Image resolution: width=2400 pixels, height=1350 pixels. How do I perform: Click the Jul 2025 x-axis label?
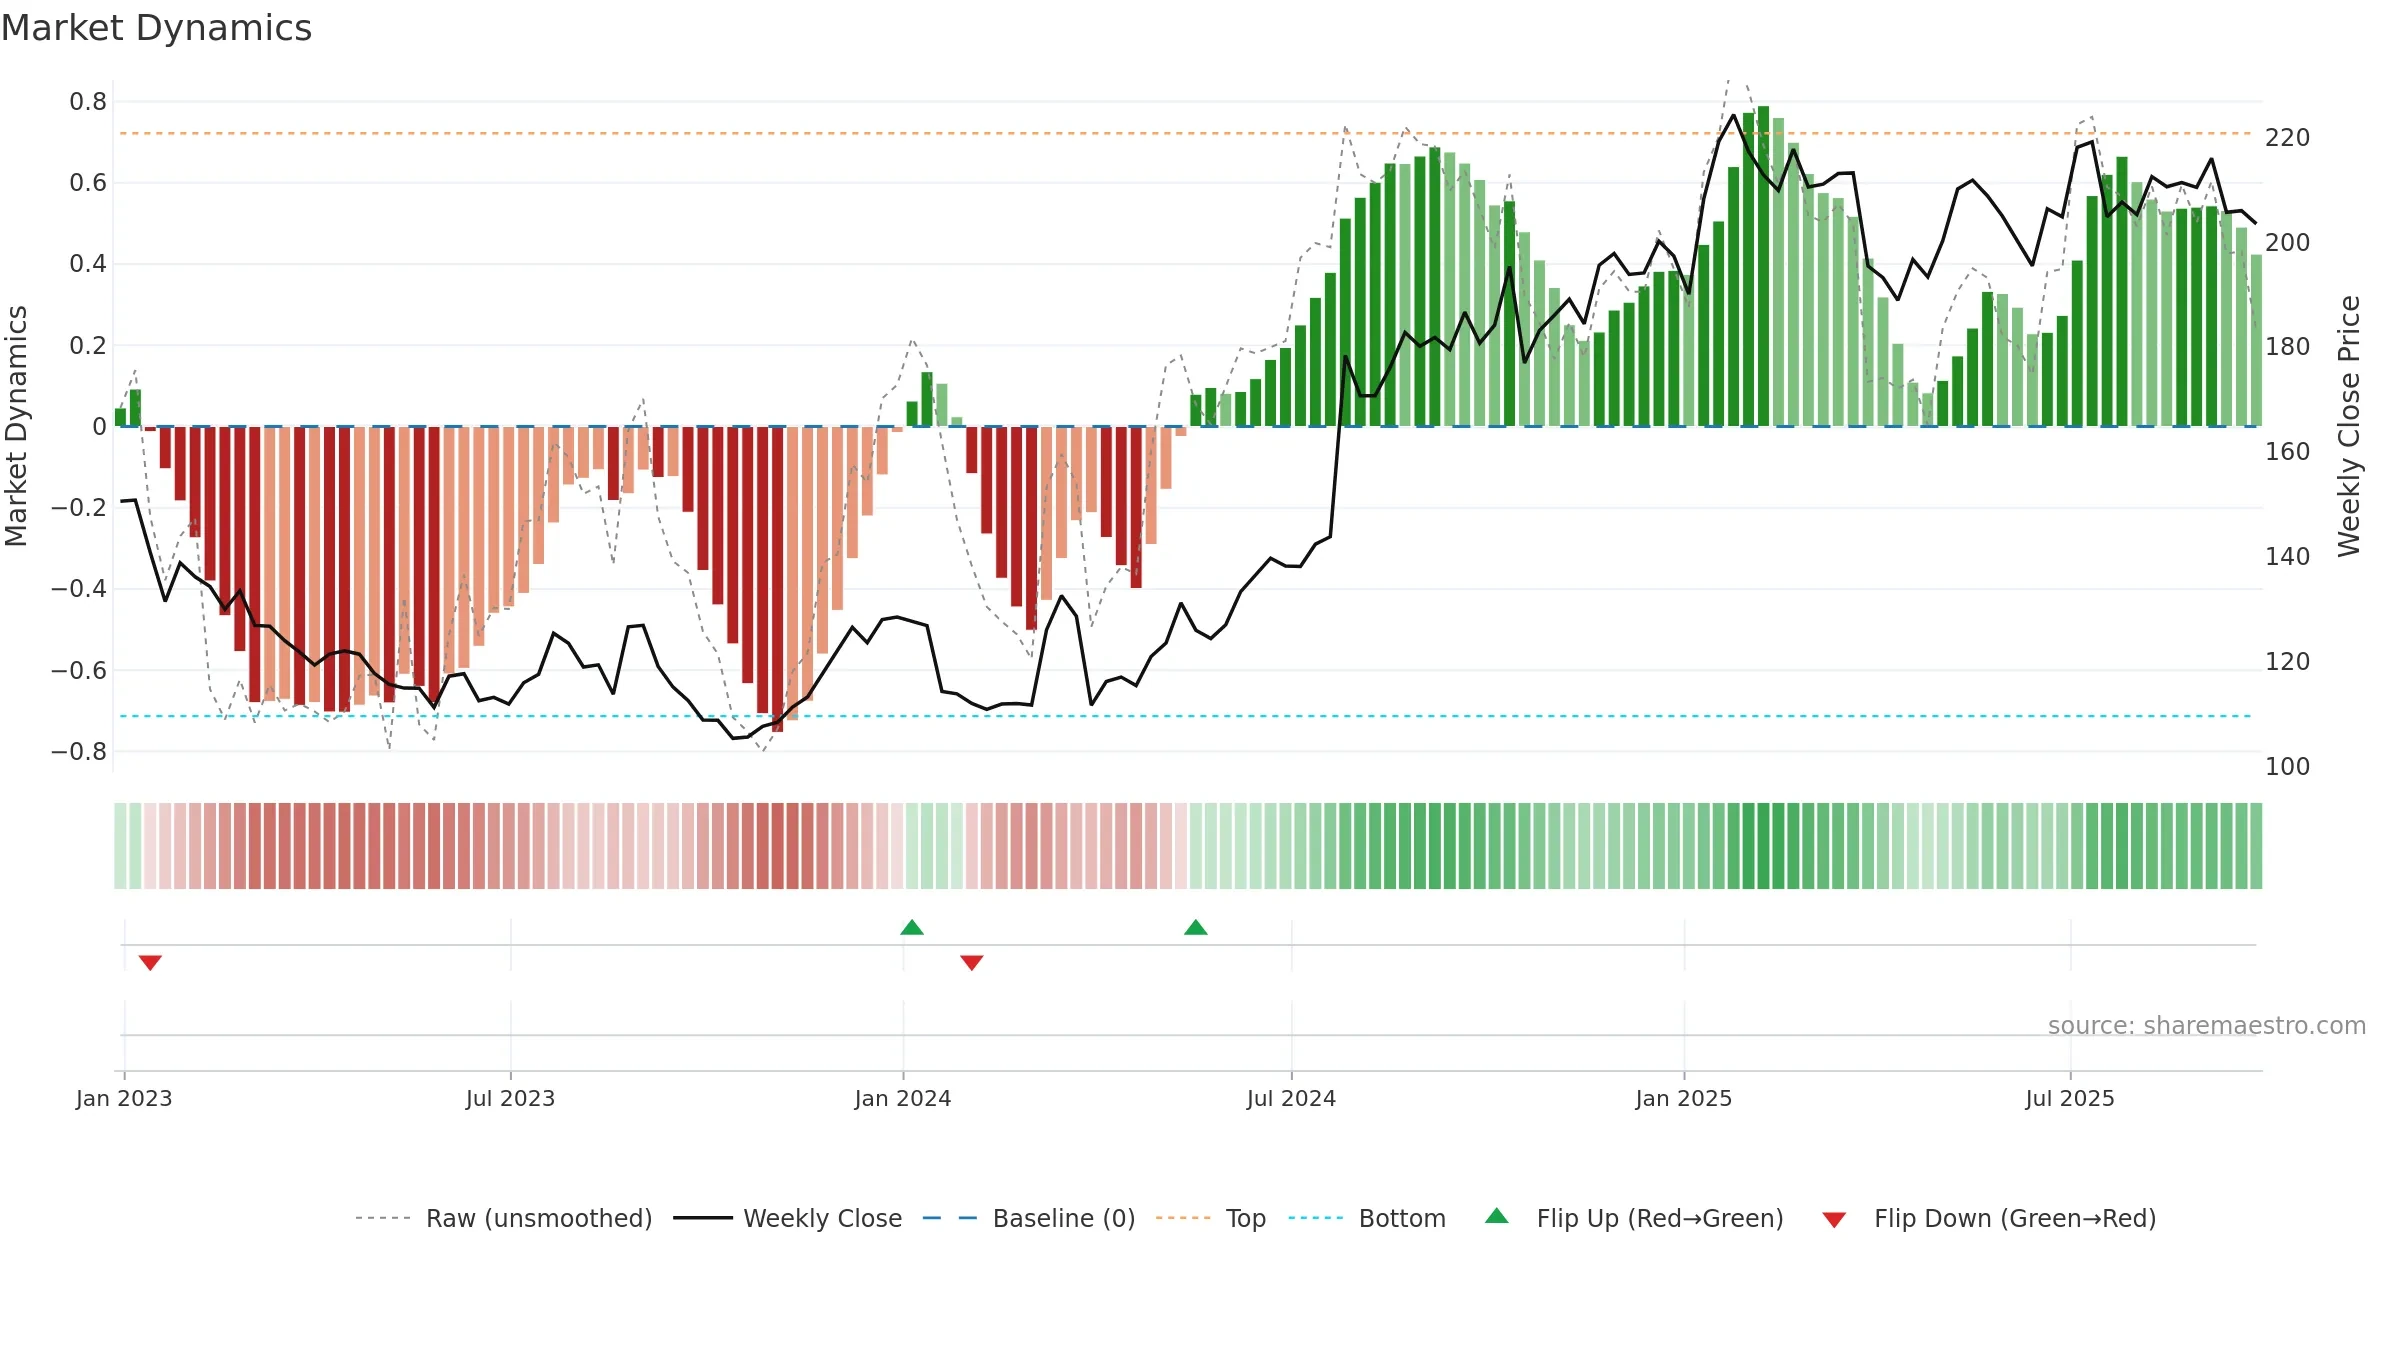(x=2070, y=1099)
